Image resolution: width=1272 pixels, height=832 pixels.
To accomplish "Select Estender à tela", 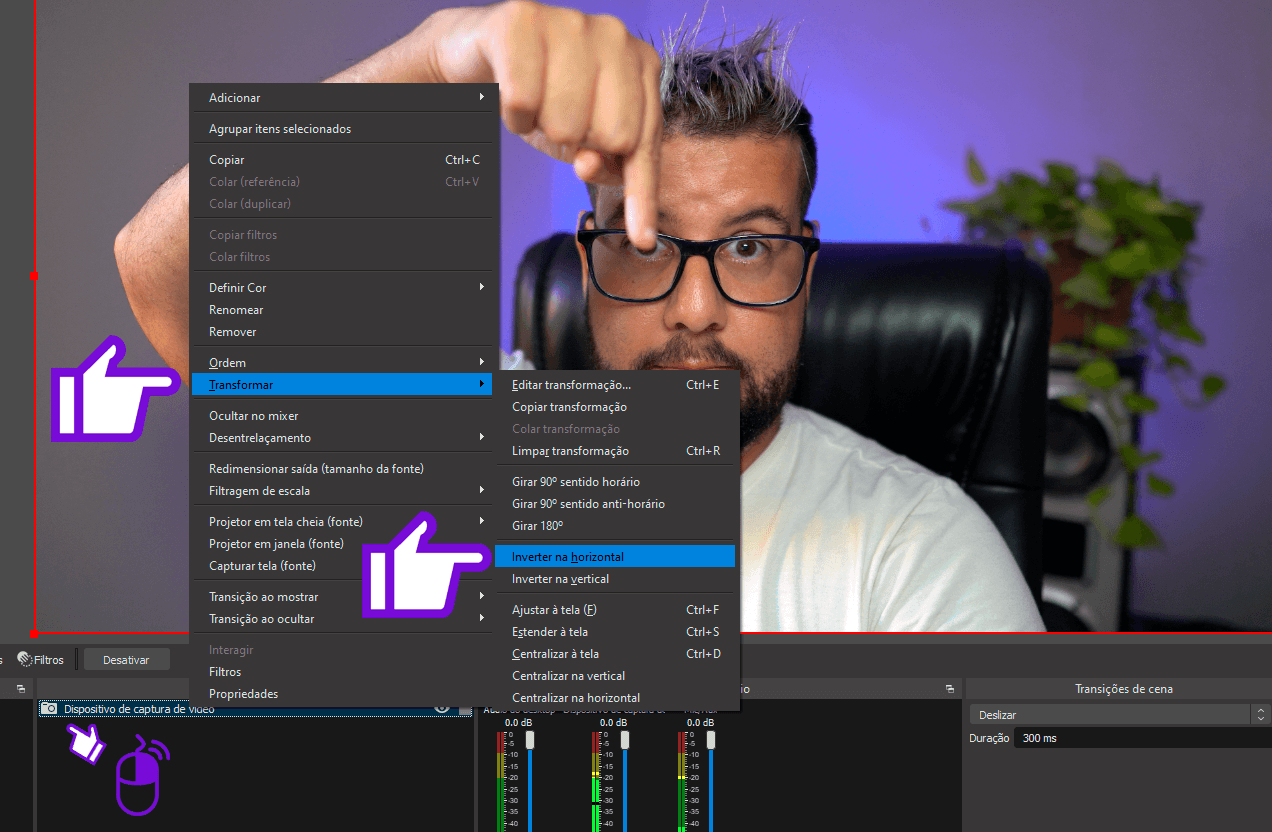I will (x=616, y=632).
